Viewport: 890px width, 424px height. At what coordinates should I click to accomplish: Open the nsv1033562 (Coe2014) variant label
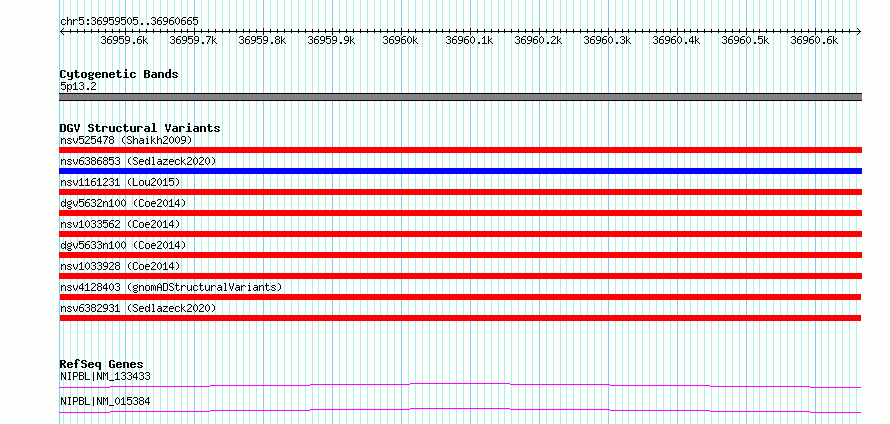[x=120, y=224]
